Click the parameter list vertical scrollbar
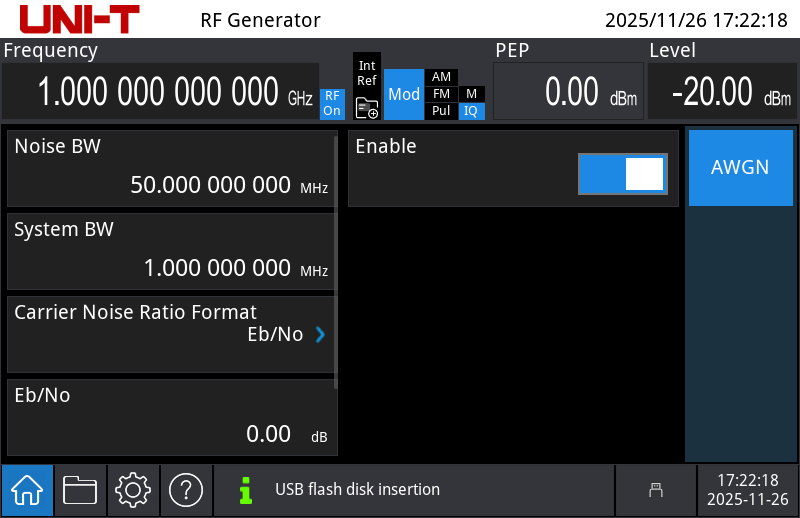 pos(336,260)
